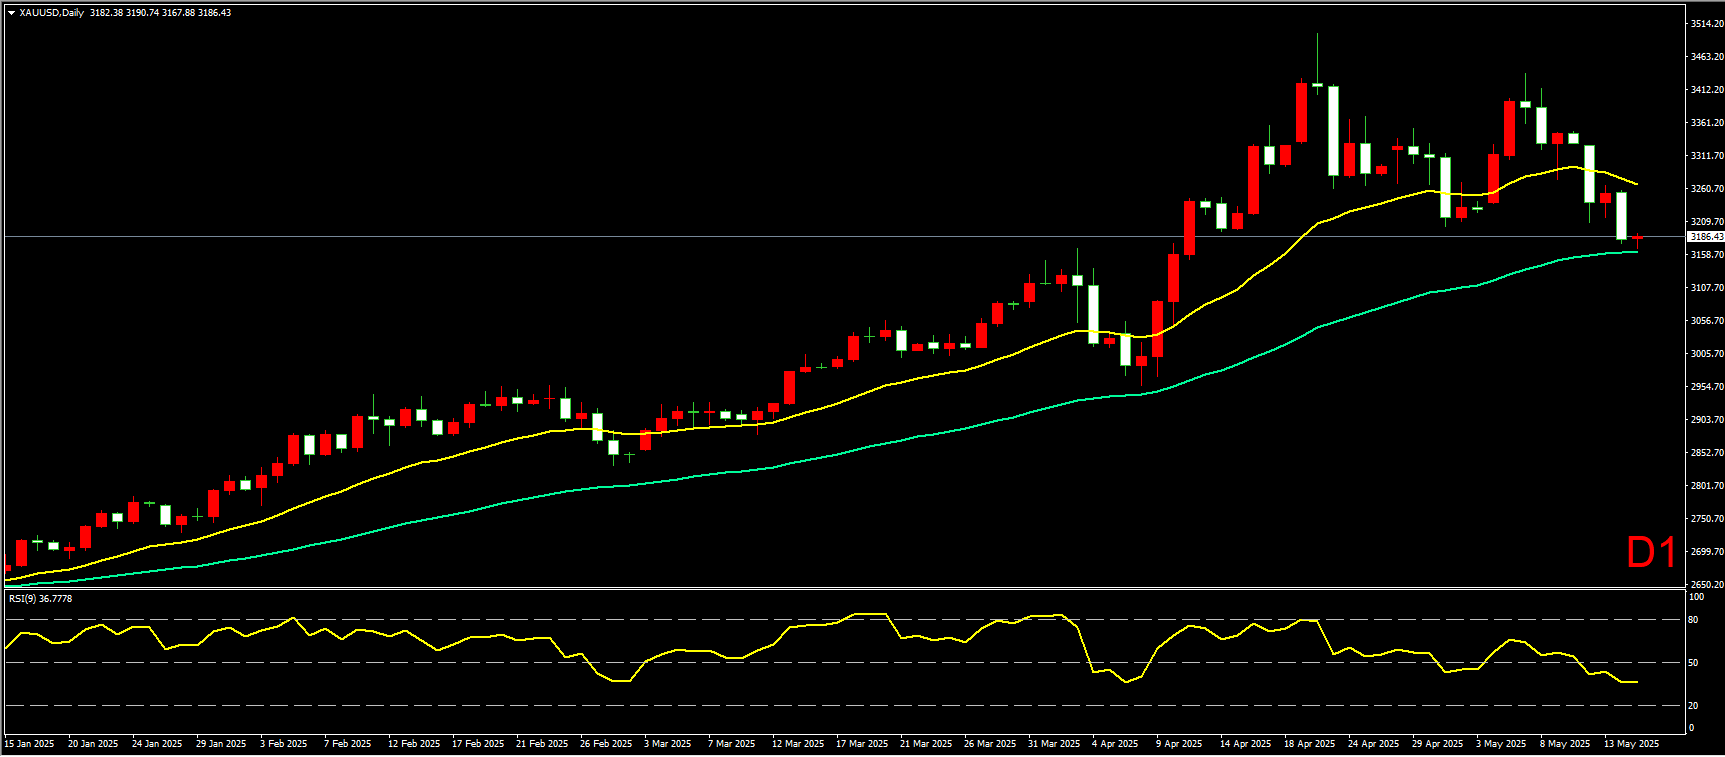Click time axis date 17 Feb 2025

click(478, 744)
